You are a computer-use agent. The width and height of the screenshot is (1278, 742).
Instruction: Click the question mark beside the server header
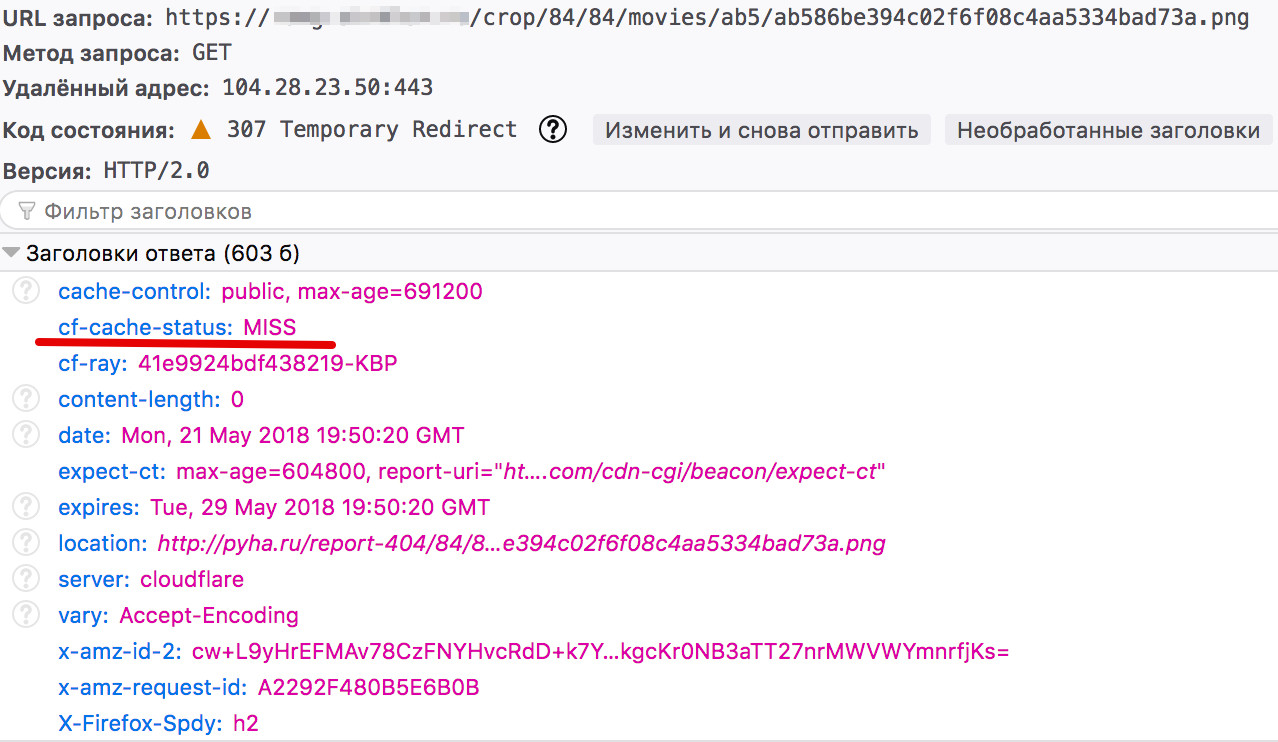point(25,578)
